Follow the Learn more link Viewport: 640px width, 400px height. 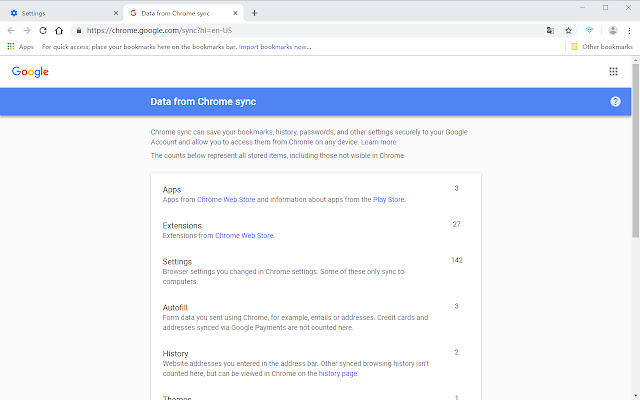(378, 143)
